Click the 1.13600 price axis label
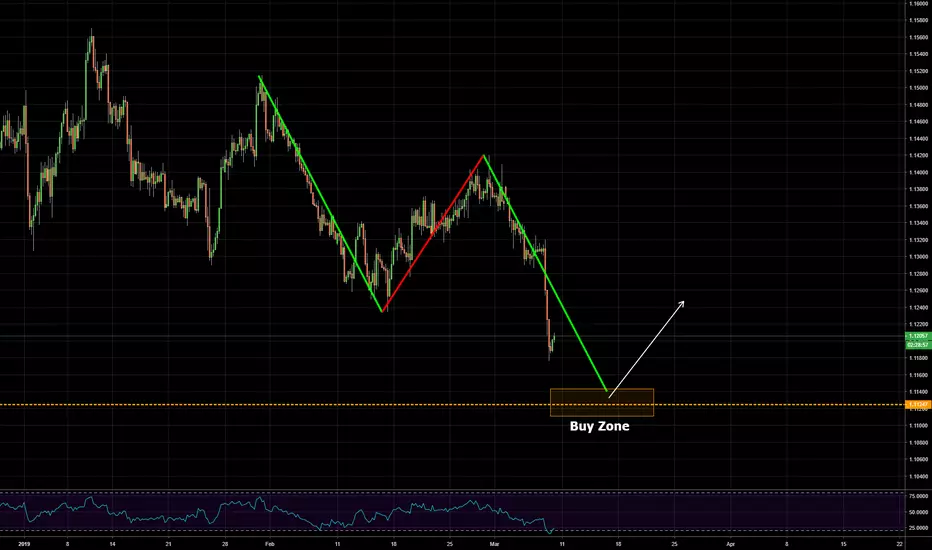 (x=918, y=206)
